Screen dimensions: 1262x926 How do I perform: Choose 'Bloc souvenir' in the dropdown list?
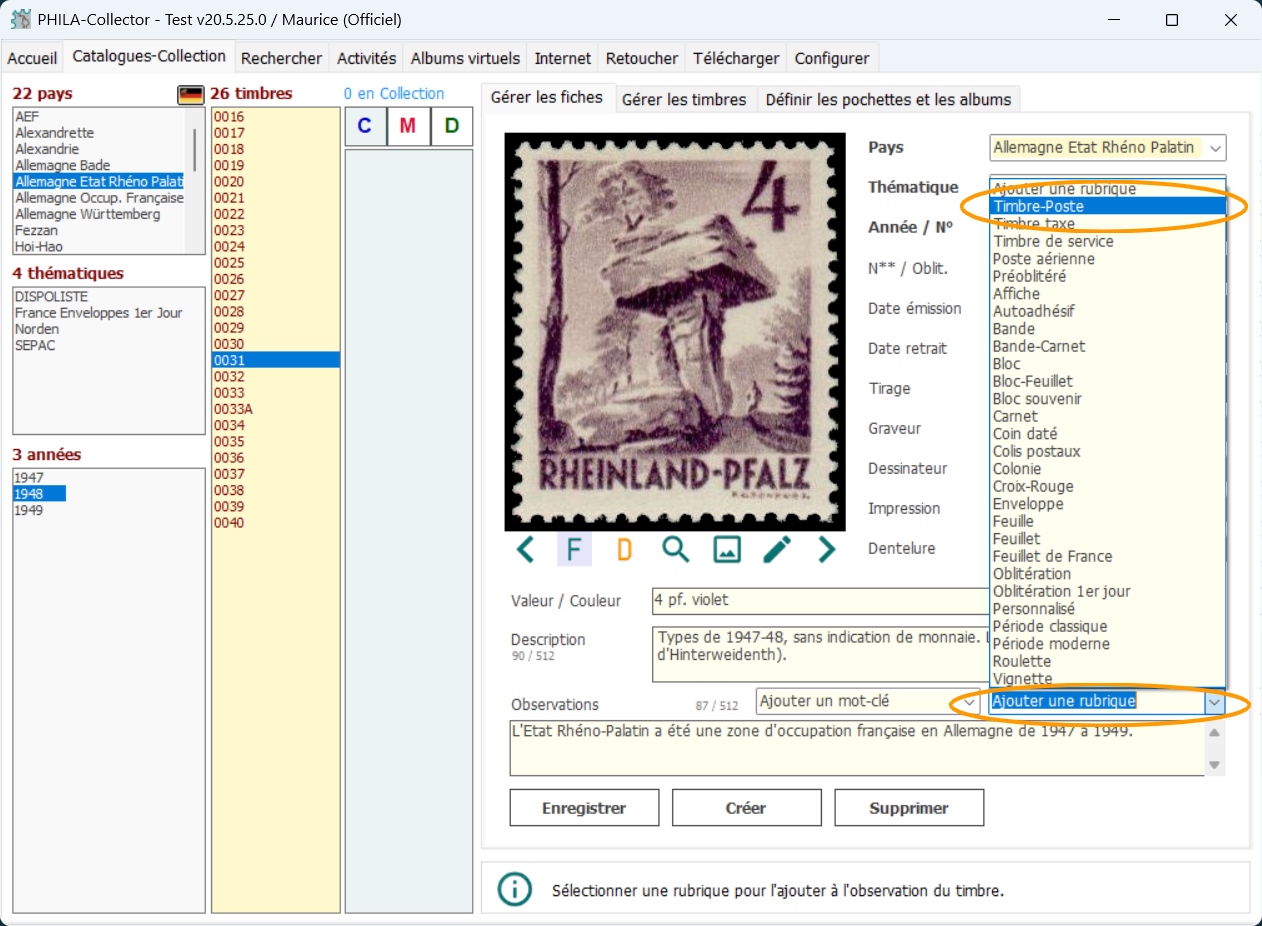click(1108, 399)
